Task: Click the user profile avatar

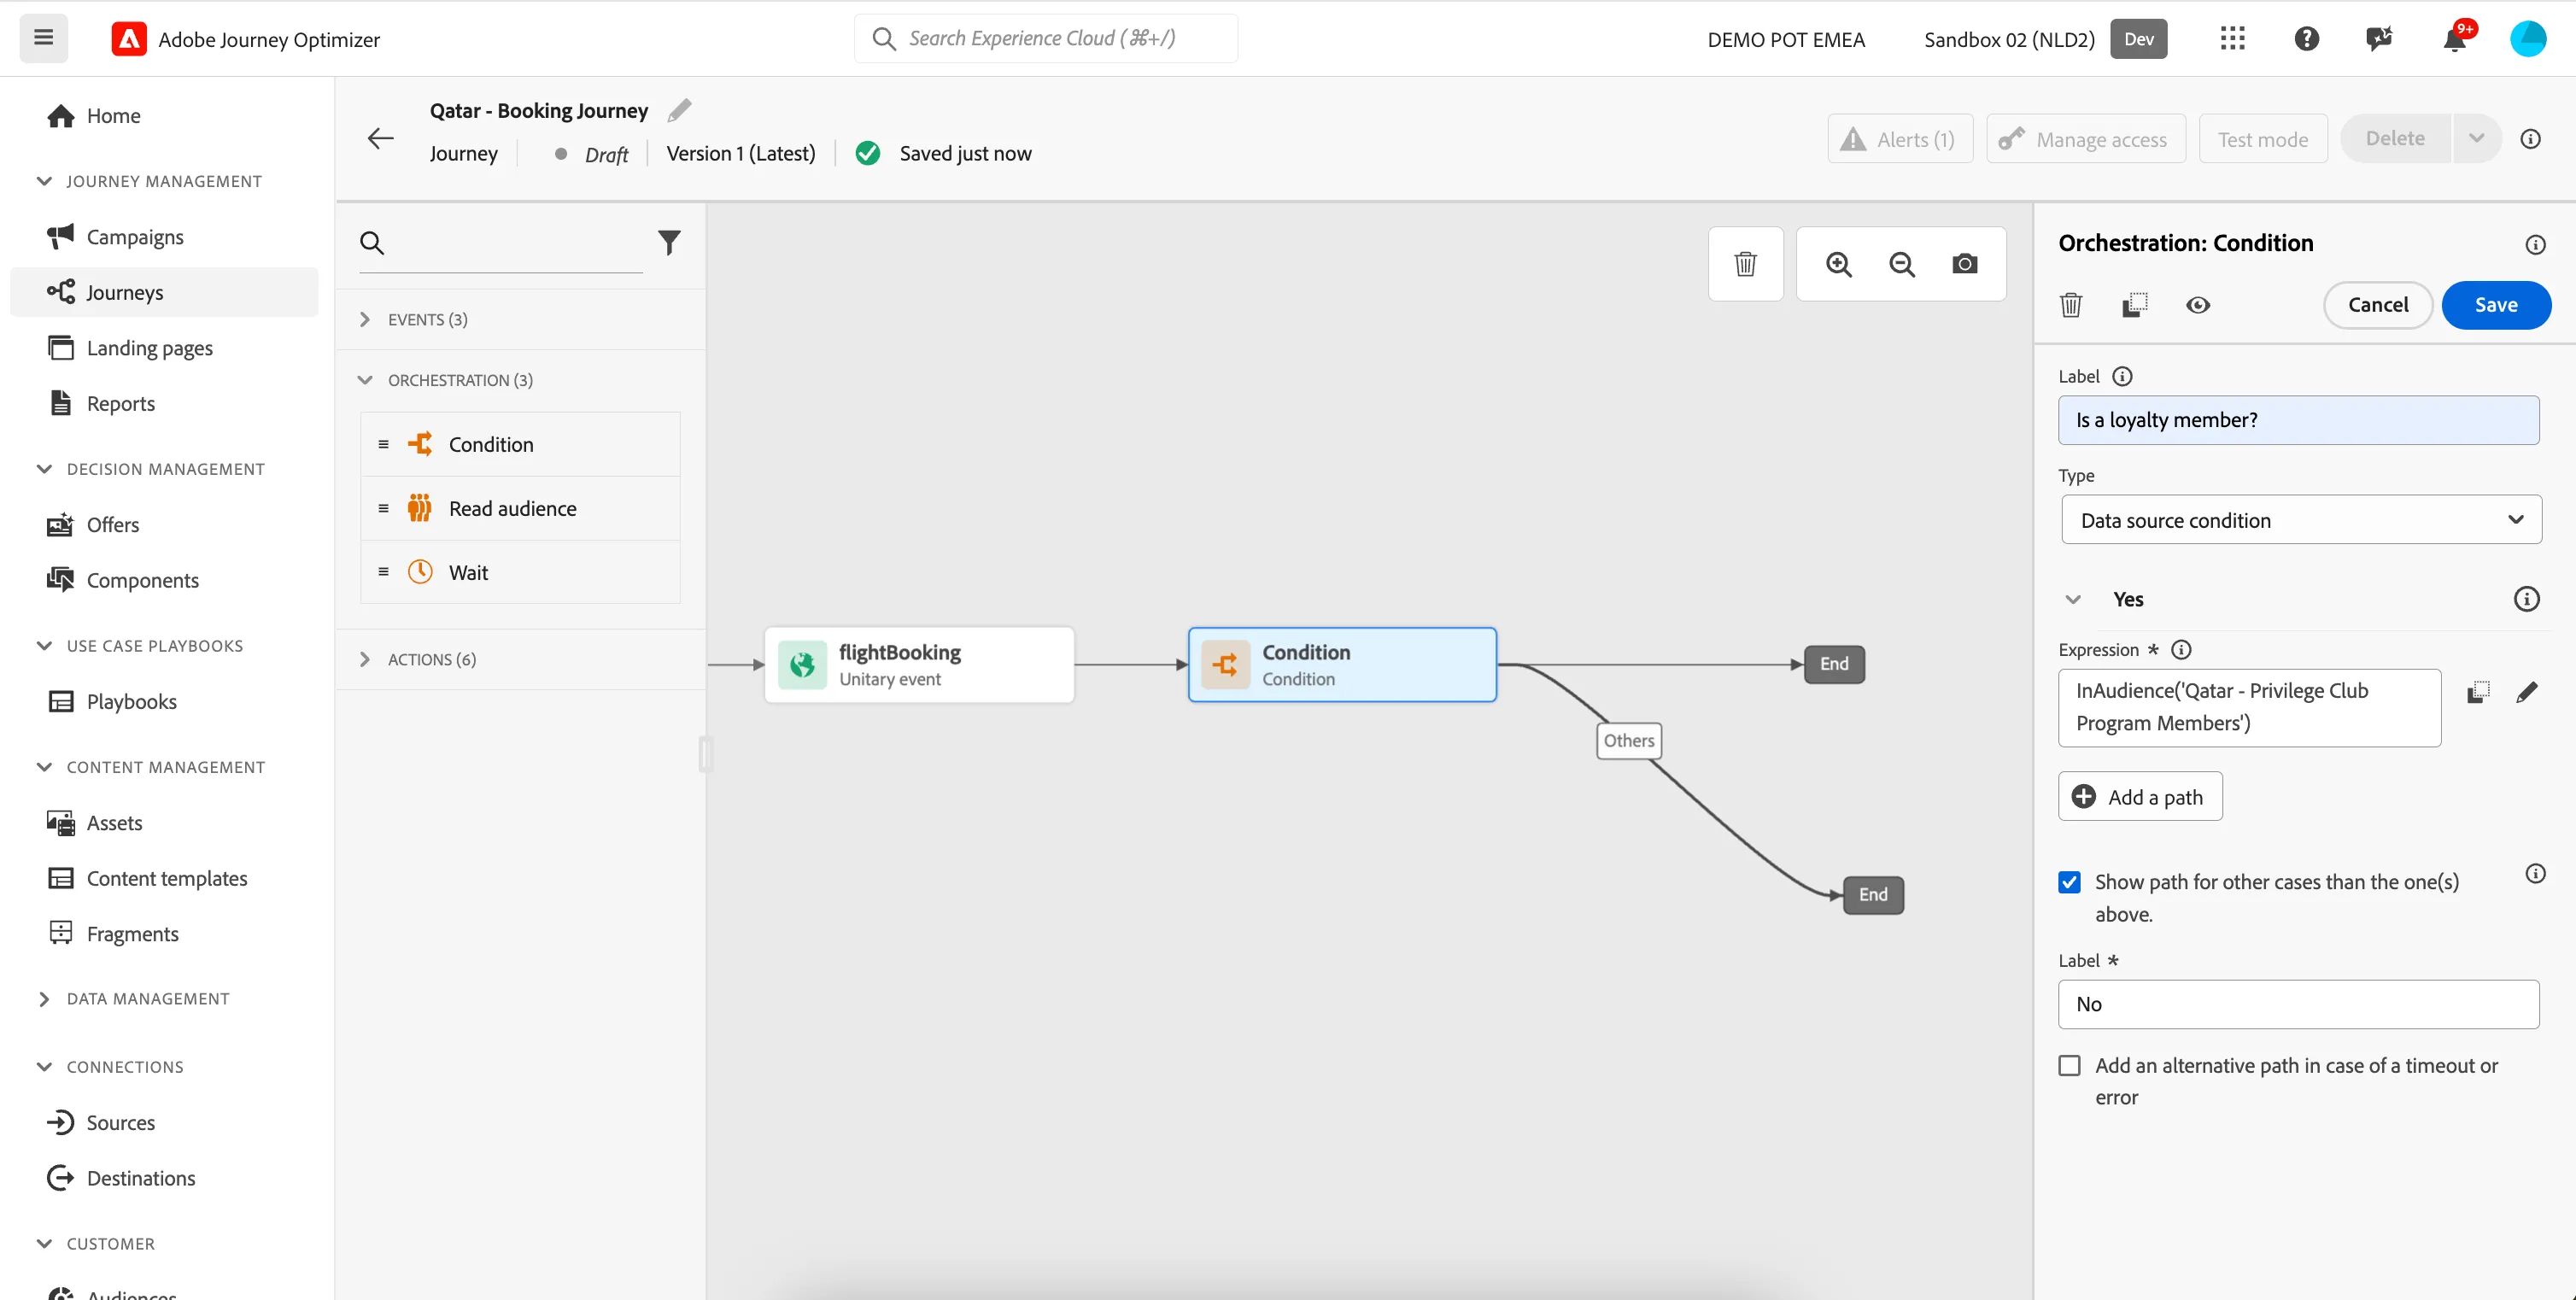Action: (x=2528, y=39)
